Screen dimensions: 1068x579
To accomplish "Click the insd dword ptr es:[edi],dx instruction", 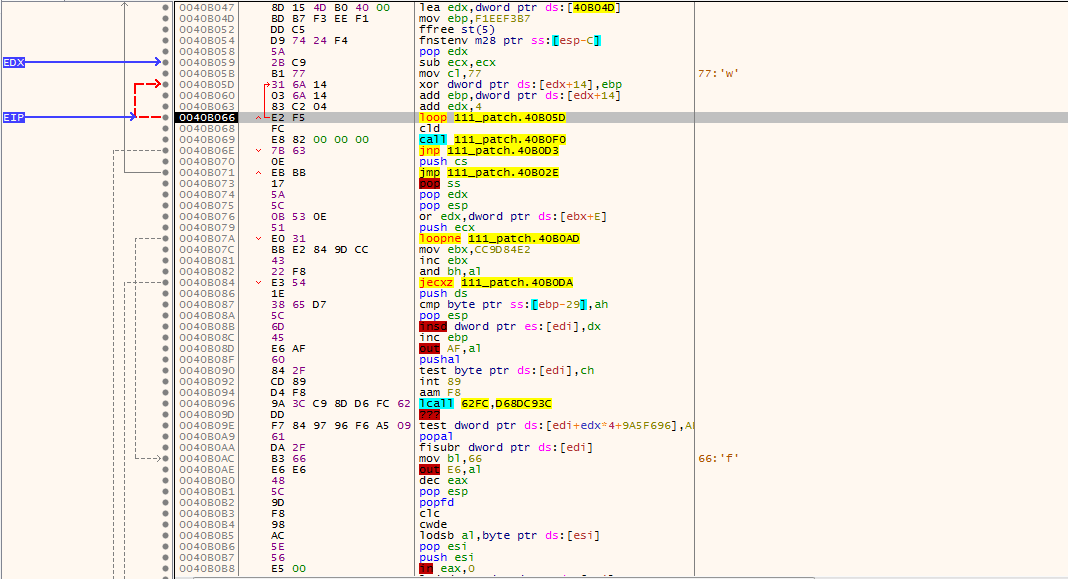I will tap(510, 326).
